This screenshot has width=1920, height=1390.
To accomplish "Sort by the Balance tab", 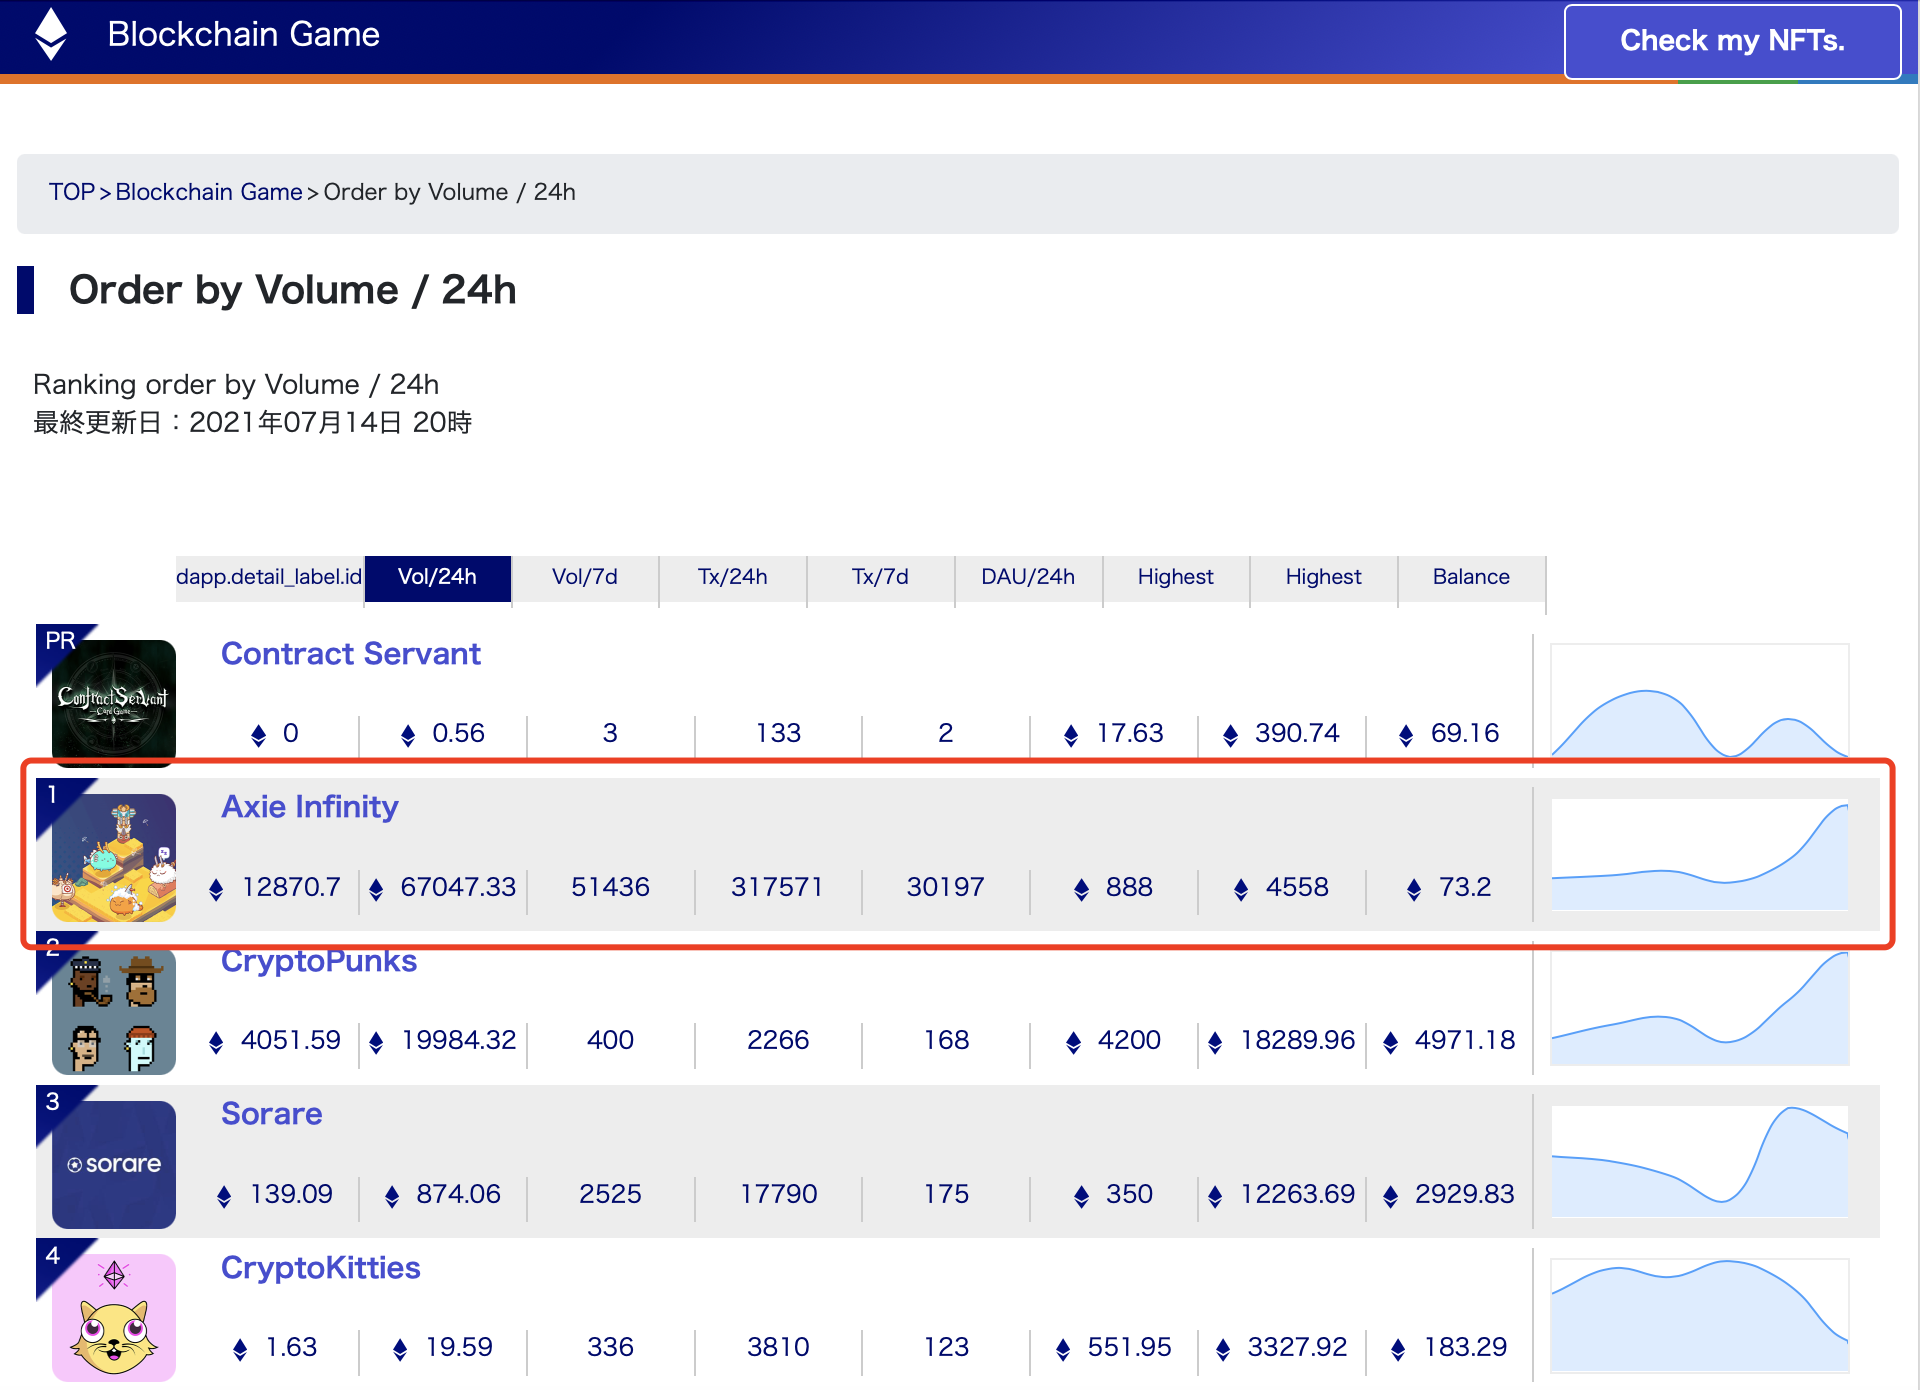I will 1471,577.
